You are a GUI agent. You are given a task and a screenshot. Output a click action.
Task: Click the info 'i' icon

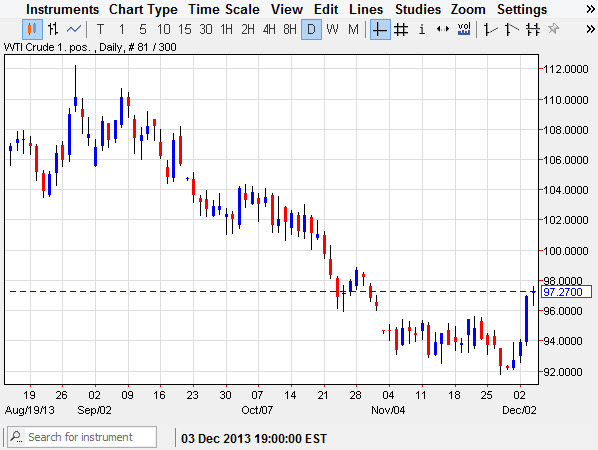[x=421, y=29]
